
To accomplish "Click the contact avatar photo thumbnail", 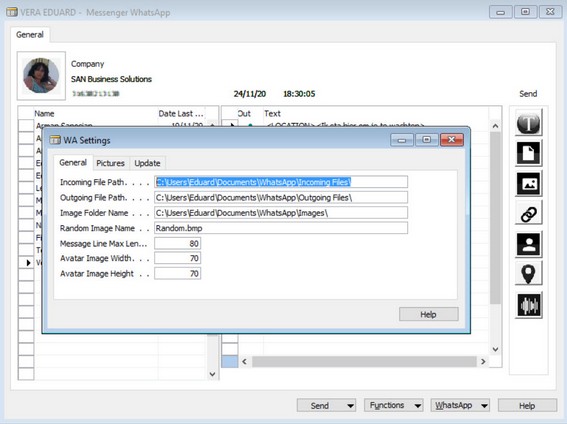I will click(x=41, y=76).
